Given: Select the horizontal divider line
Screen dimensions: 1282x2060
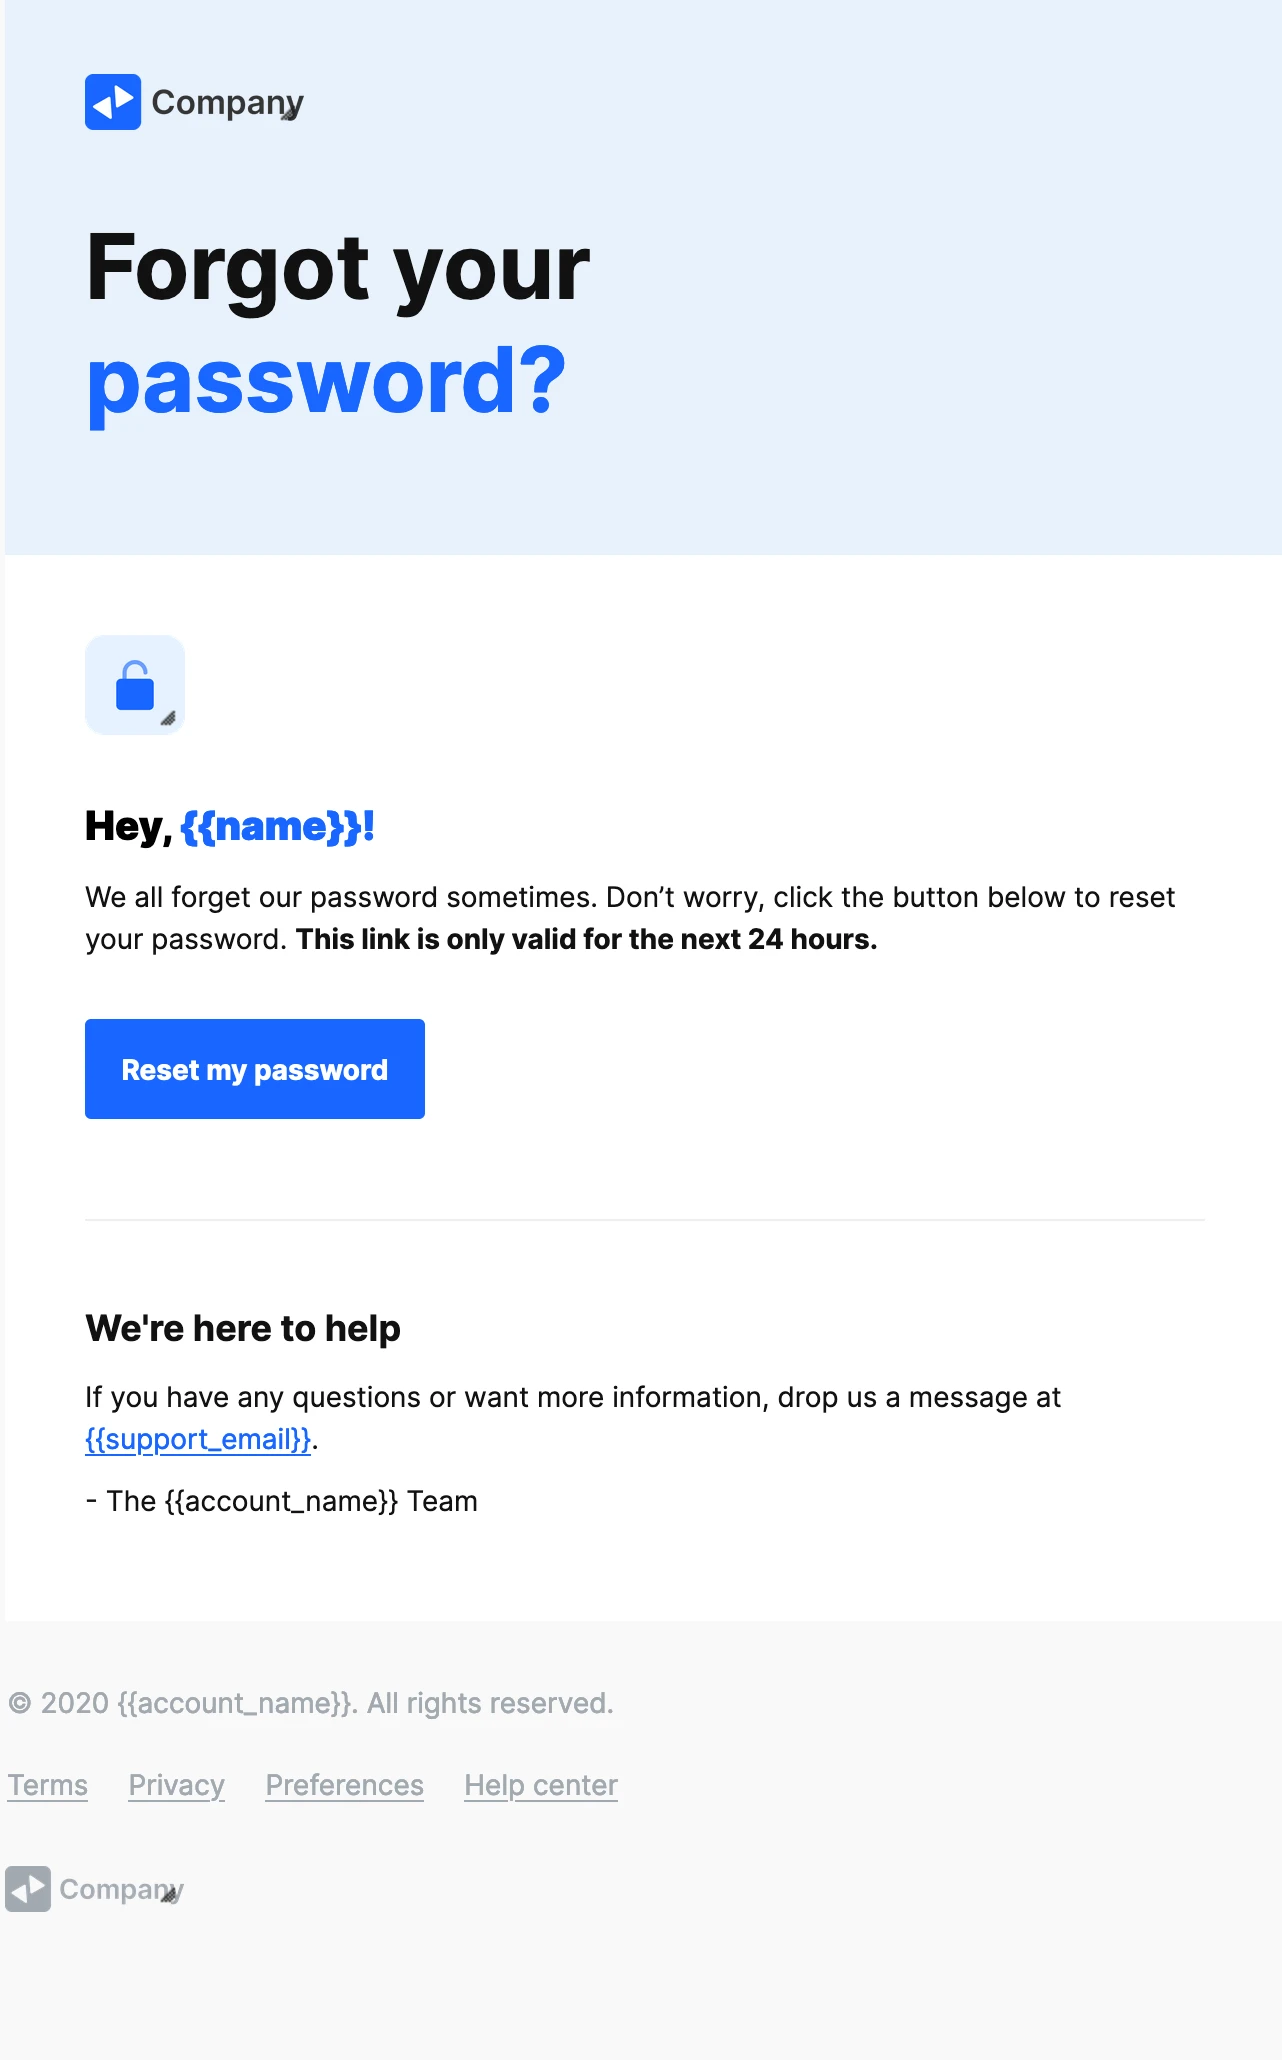Looking at the screenshot, I should (x=644, y=1220).
